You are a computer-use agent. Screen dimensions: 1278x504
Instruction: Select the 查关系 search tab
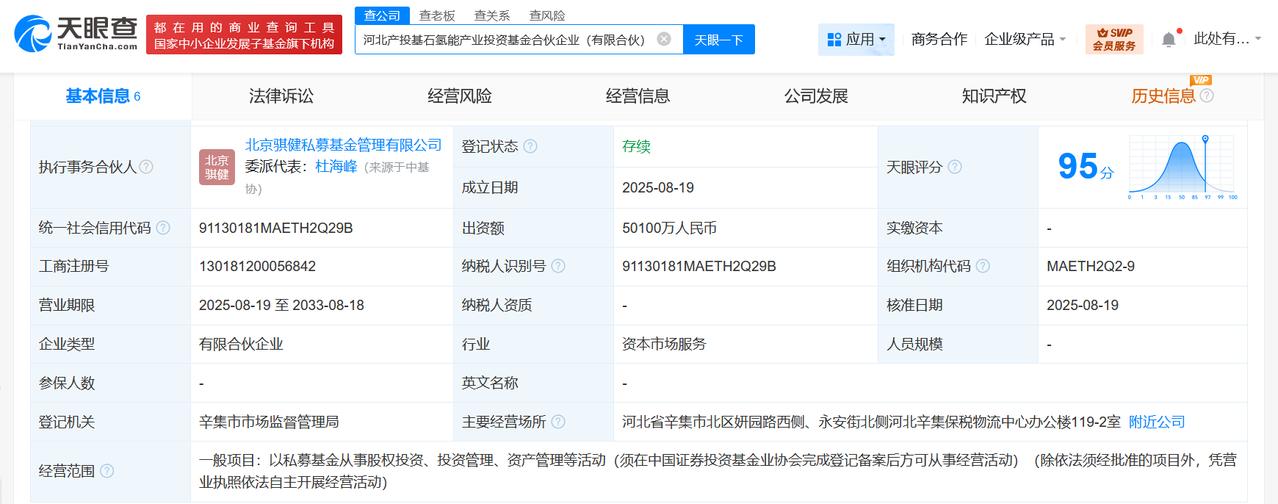coord(492,15)
